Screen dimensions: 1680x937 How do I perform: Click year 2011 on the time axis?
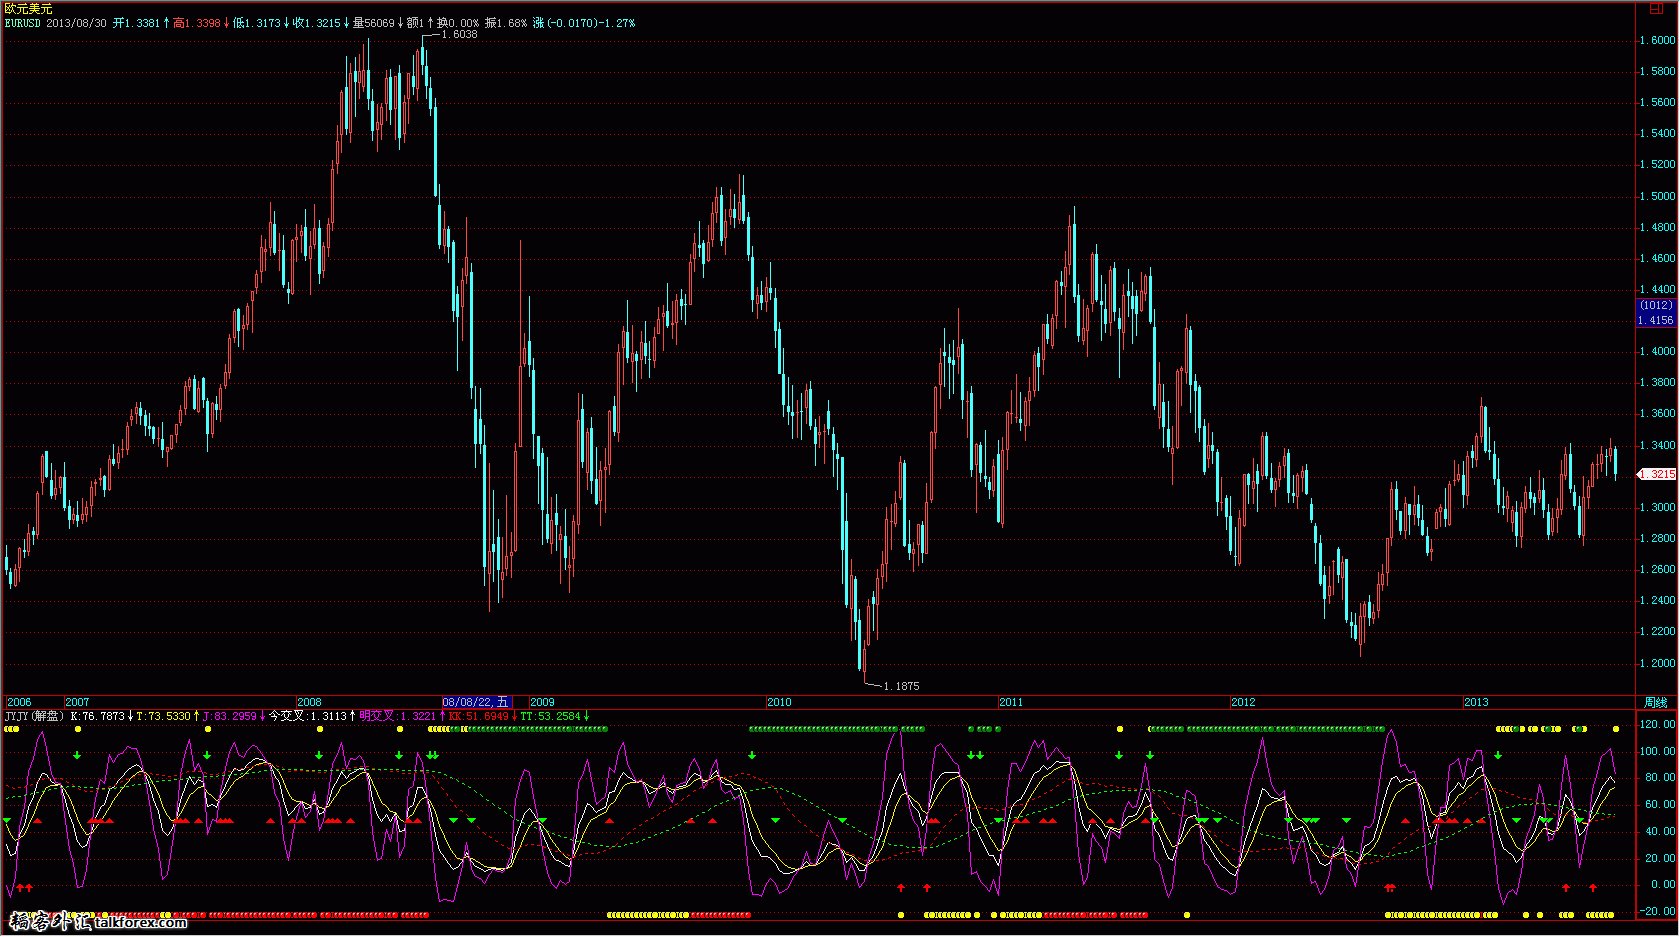1011,702
